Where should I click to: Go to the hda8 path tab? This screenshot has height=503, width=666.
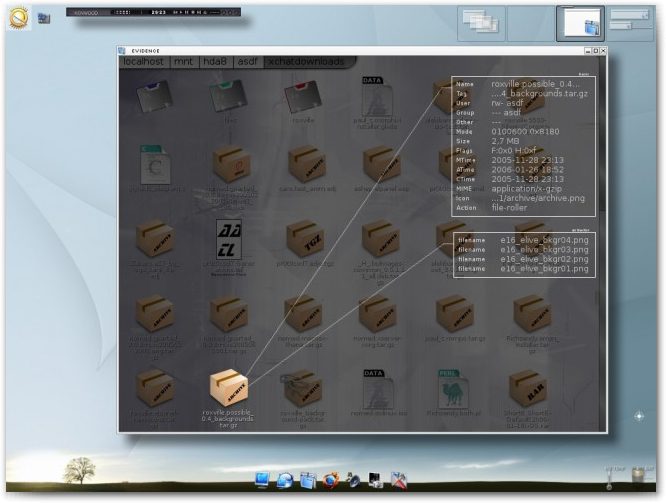coord(215,62)
